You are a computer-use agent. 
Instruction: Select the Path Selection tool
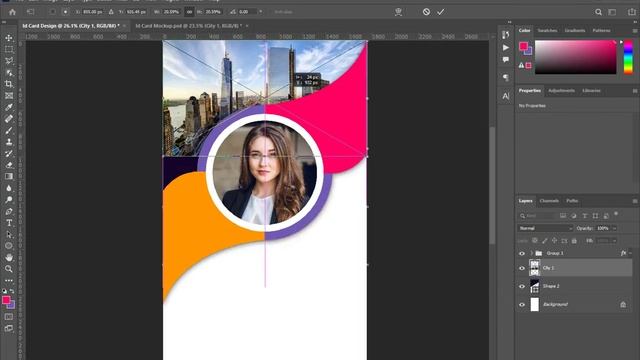[x=9, y=235]
